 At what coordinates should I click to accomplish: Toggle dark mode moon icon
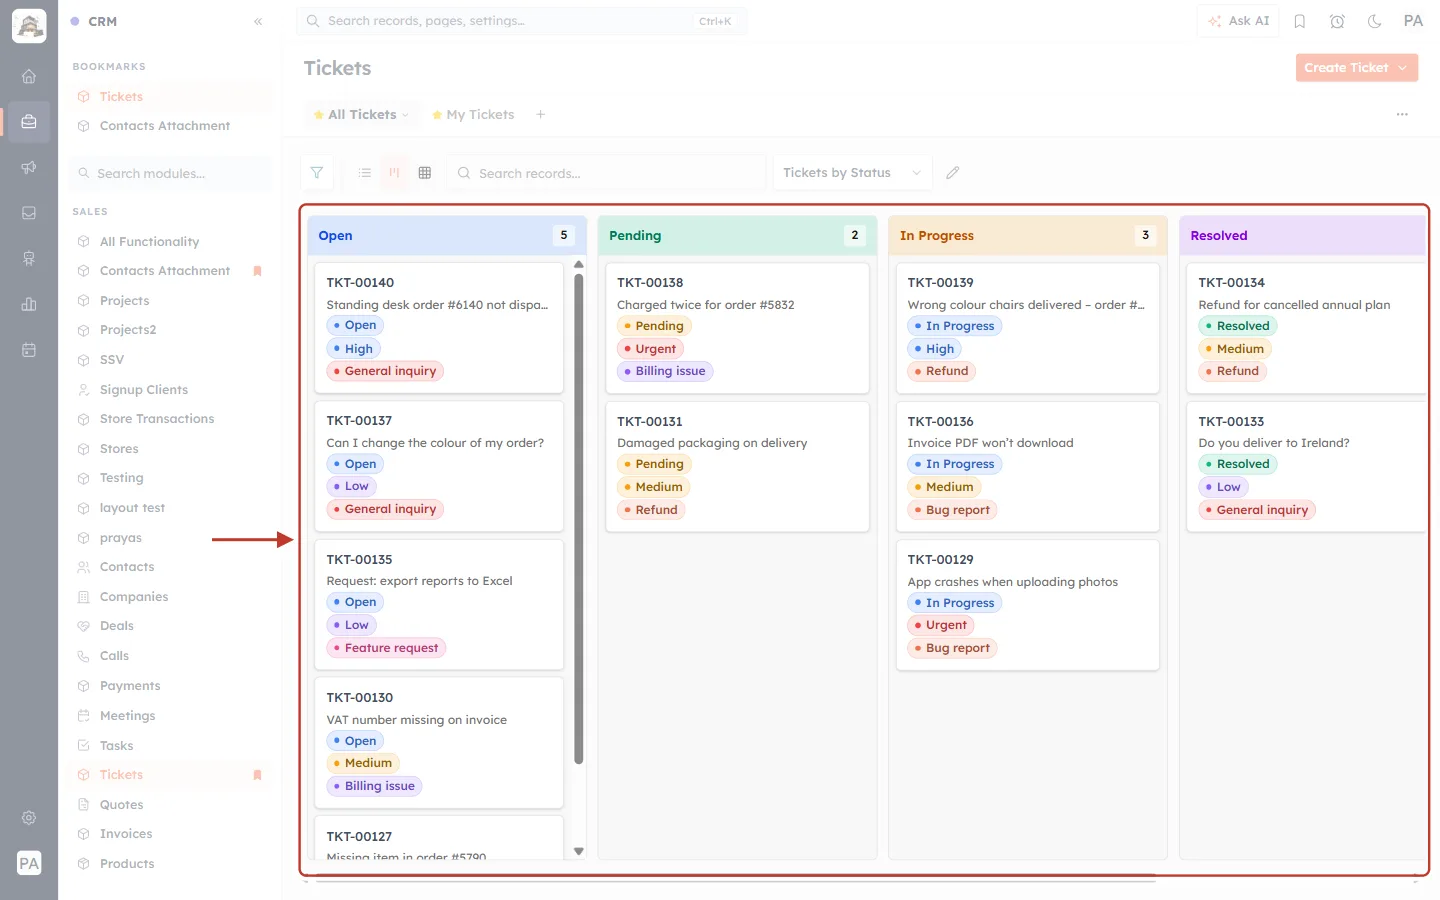[x=1375, y=21]
